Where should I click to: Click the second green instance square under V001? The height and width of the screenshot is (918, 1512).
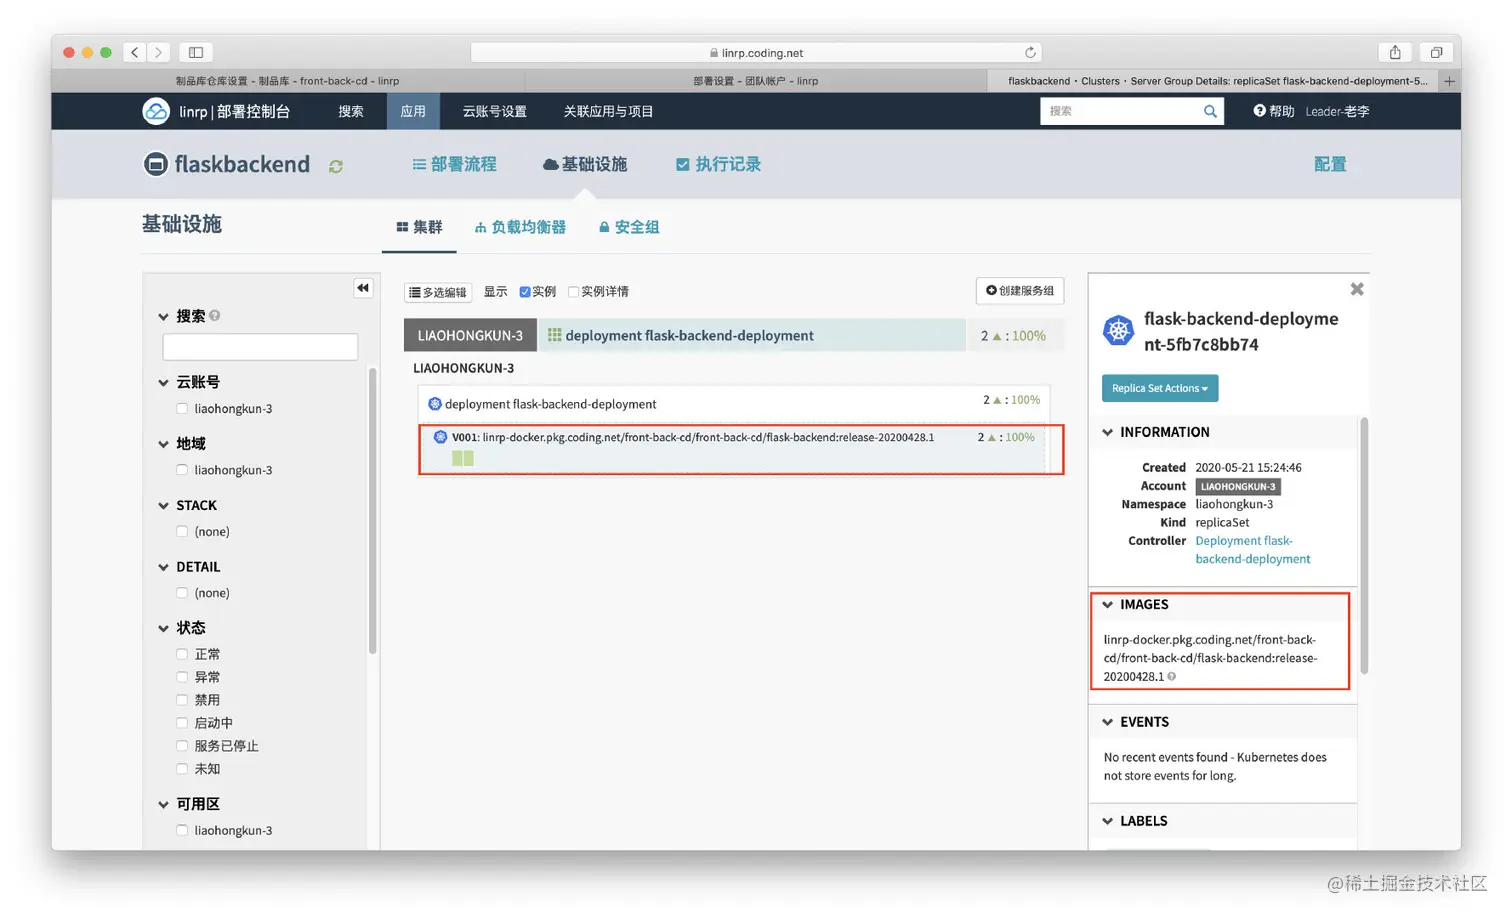tap(469, 458)
